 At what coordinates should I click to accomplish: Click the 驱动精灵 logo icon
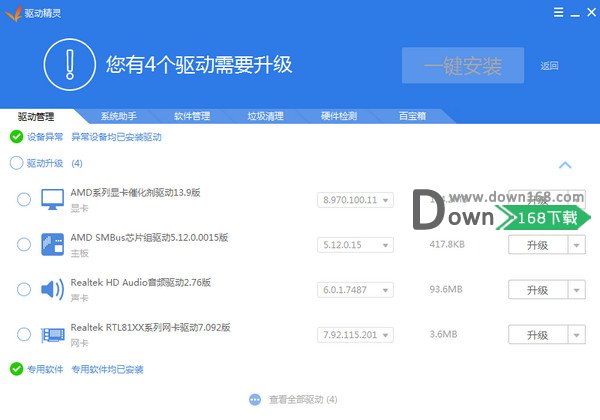click(x=13, y=13)
